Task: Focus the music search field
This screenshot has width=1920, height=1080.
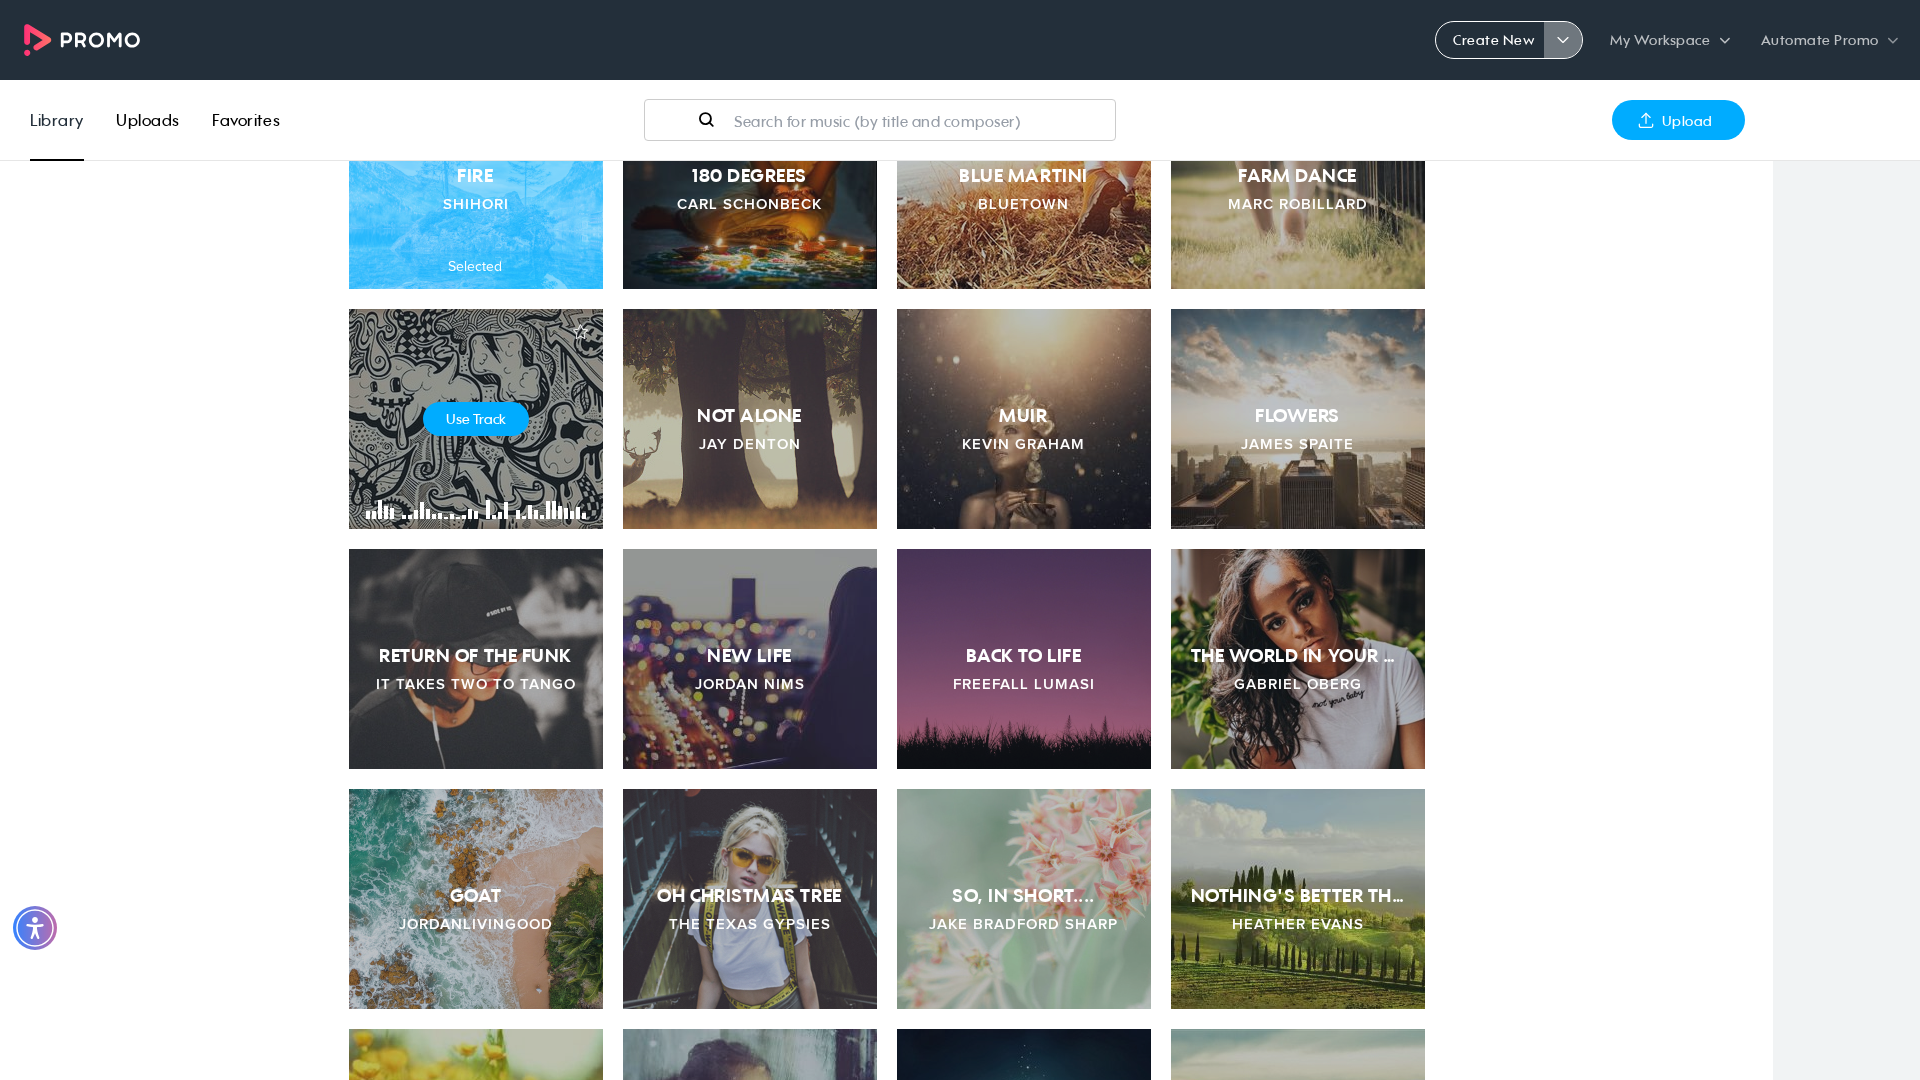Action: (880, 120)
